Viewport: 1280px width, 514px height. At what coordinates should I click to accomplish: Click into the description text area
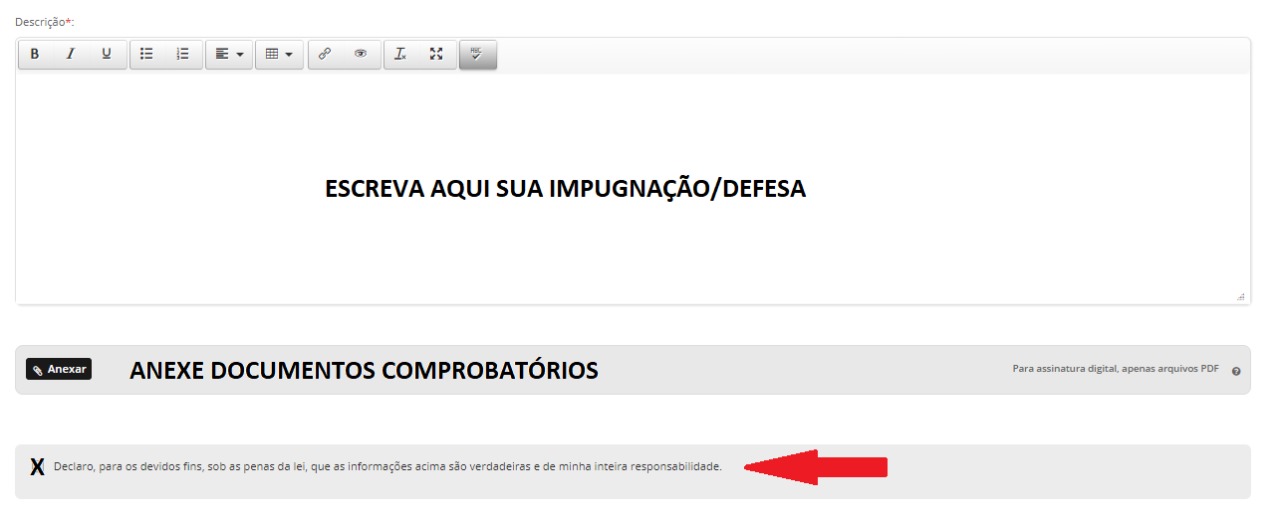click(x=632, y=188)
